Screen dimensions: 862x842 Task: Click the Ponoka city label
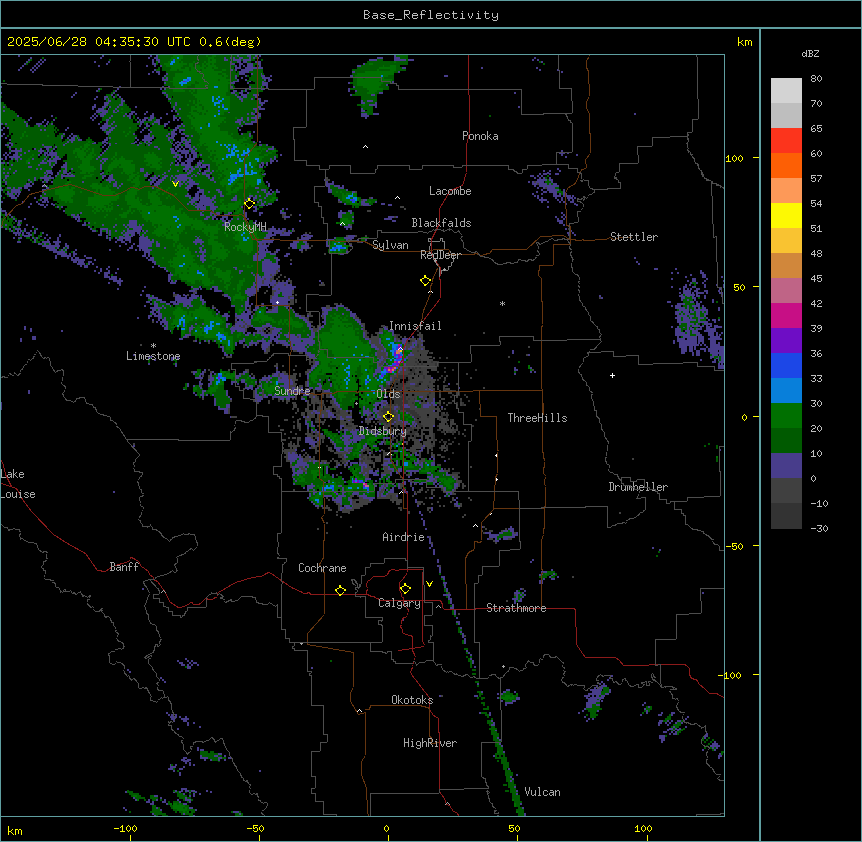(480, 136)
